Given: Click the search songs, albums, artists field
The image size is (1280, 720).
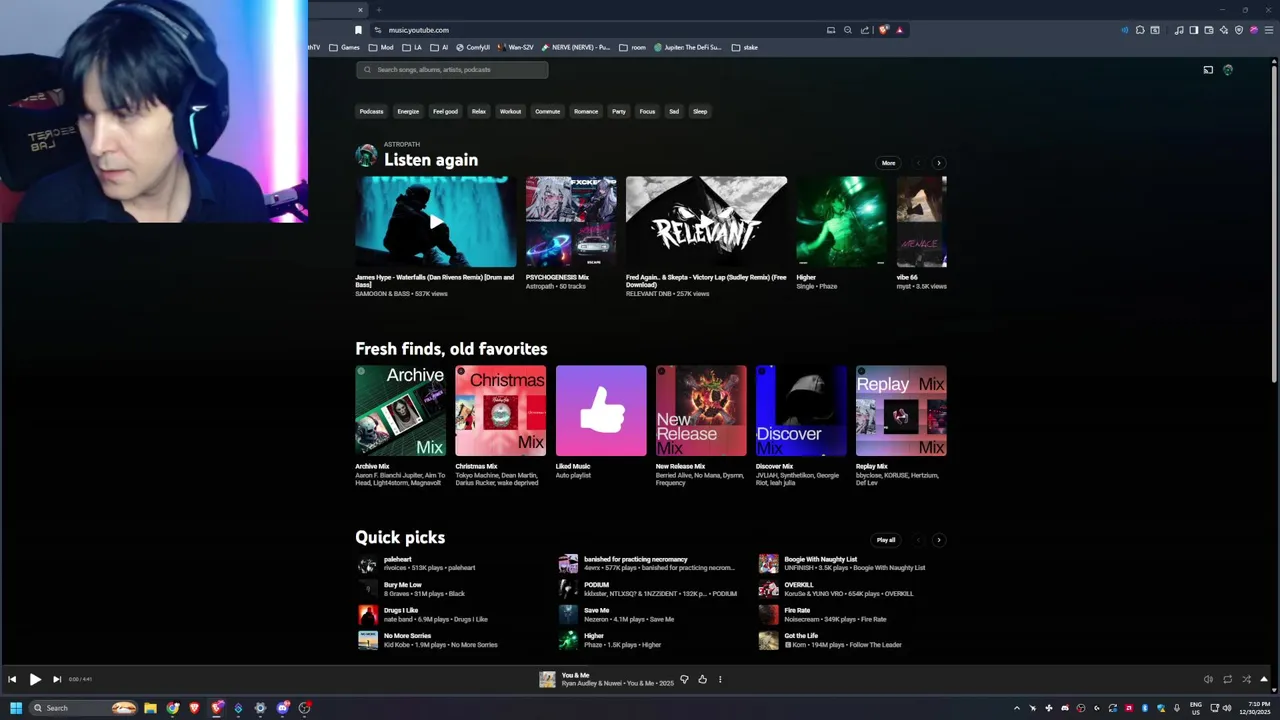Looking at the screenshot, I should [452, 70].
